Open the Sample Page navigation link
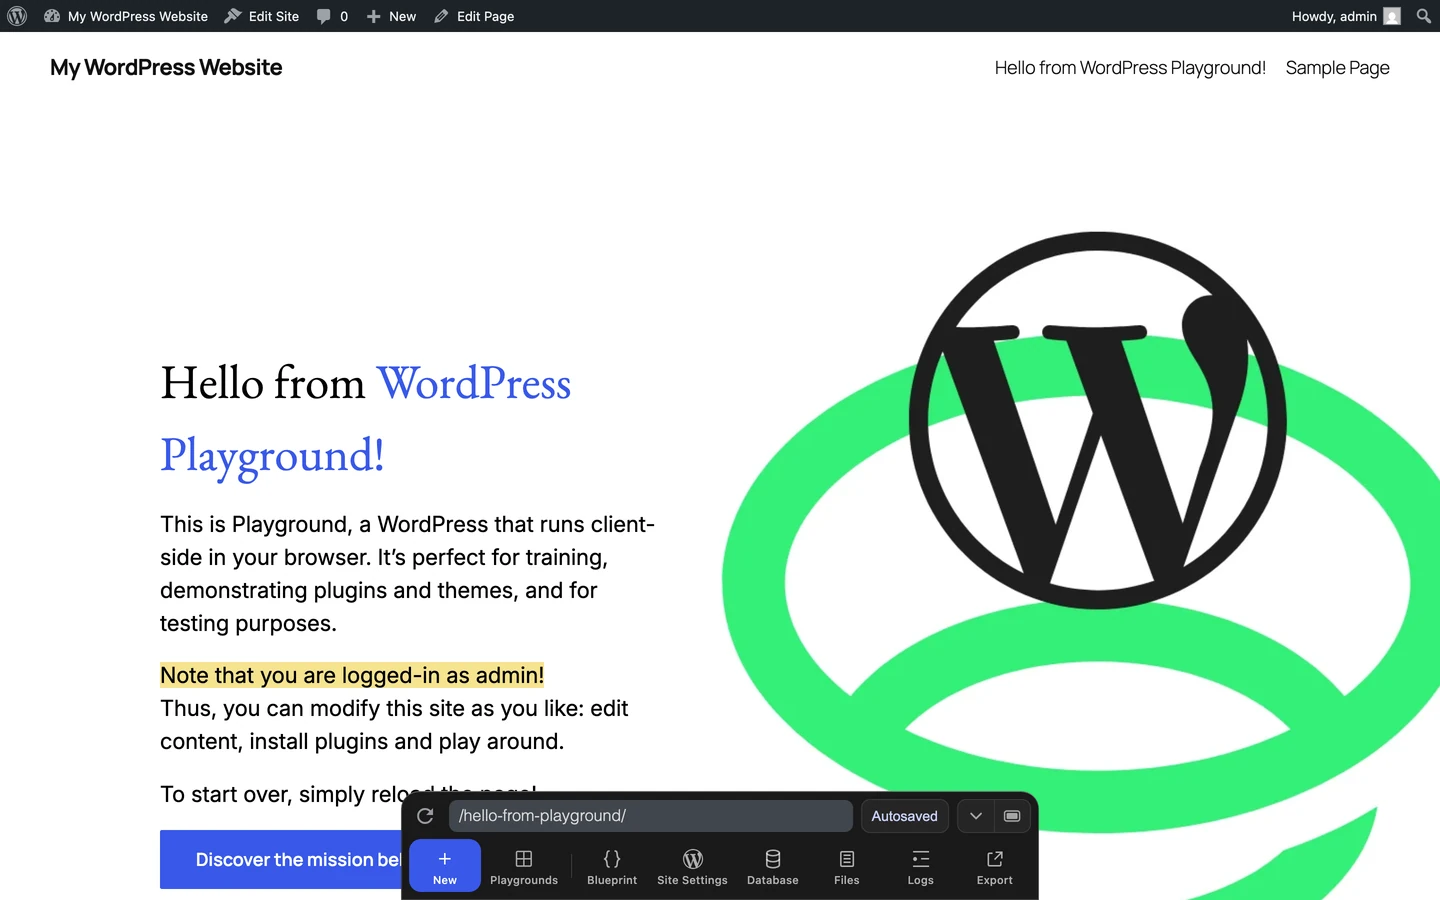This screenshot has height=900, width=1440. [x=1337, y=68]
